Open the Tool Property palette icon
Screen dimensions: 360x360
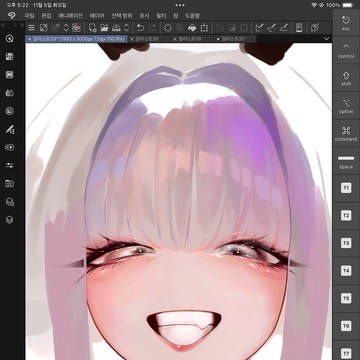pos(10,75)
